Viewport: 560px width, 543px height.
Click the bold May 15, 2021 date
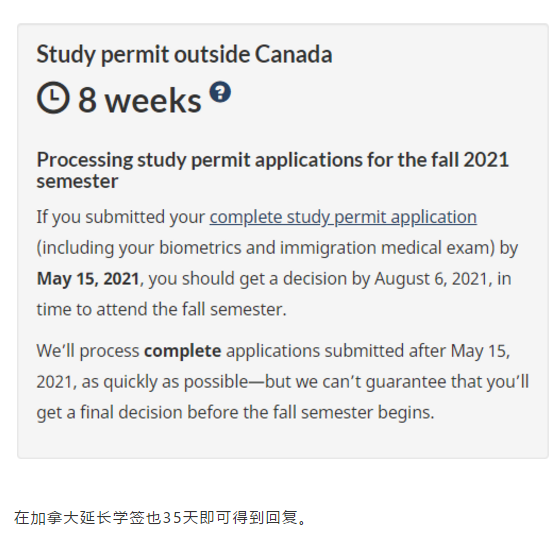(88, 279)
